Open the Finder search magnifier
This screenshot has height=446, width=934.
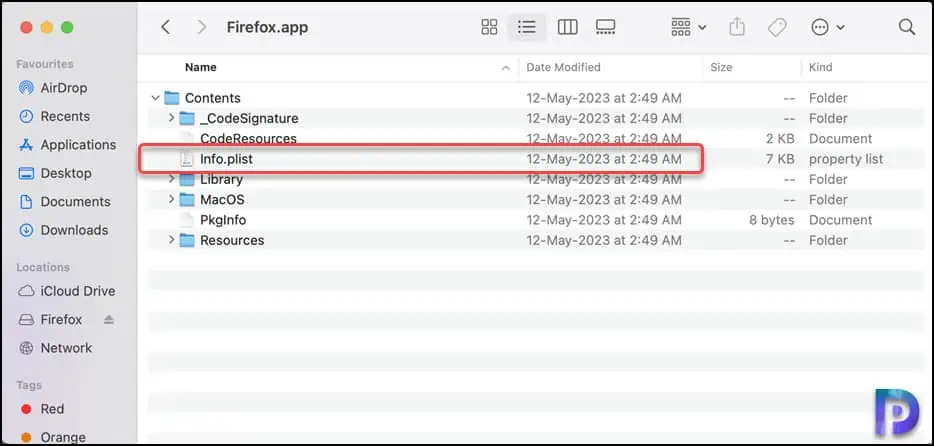[x=907, y=27]
